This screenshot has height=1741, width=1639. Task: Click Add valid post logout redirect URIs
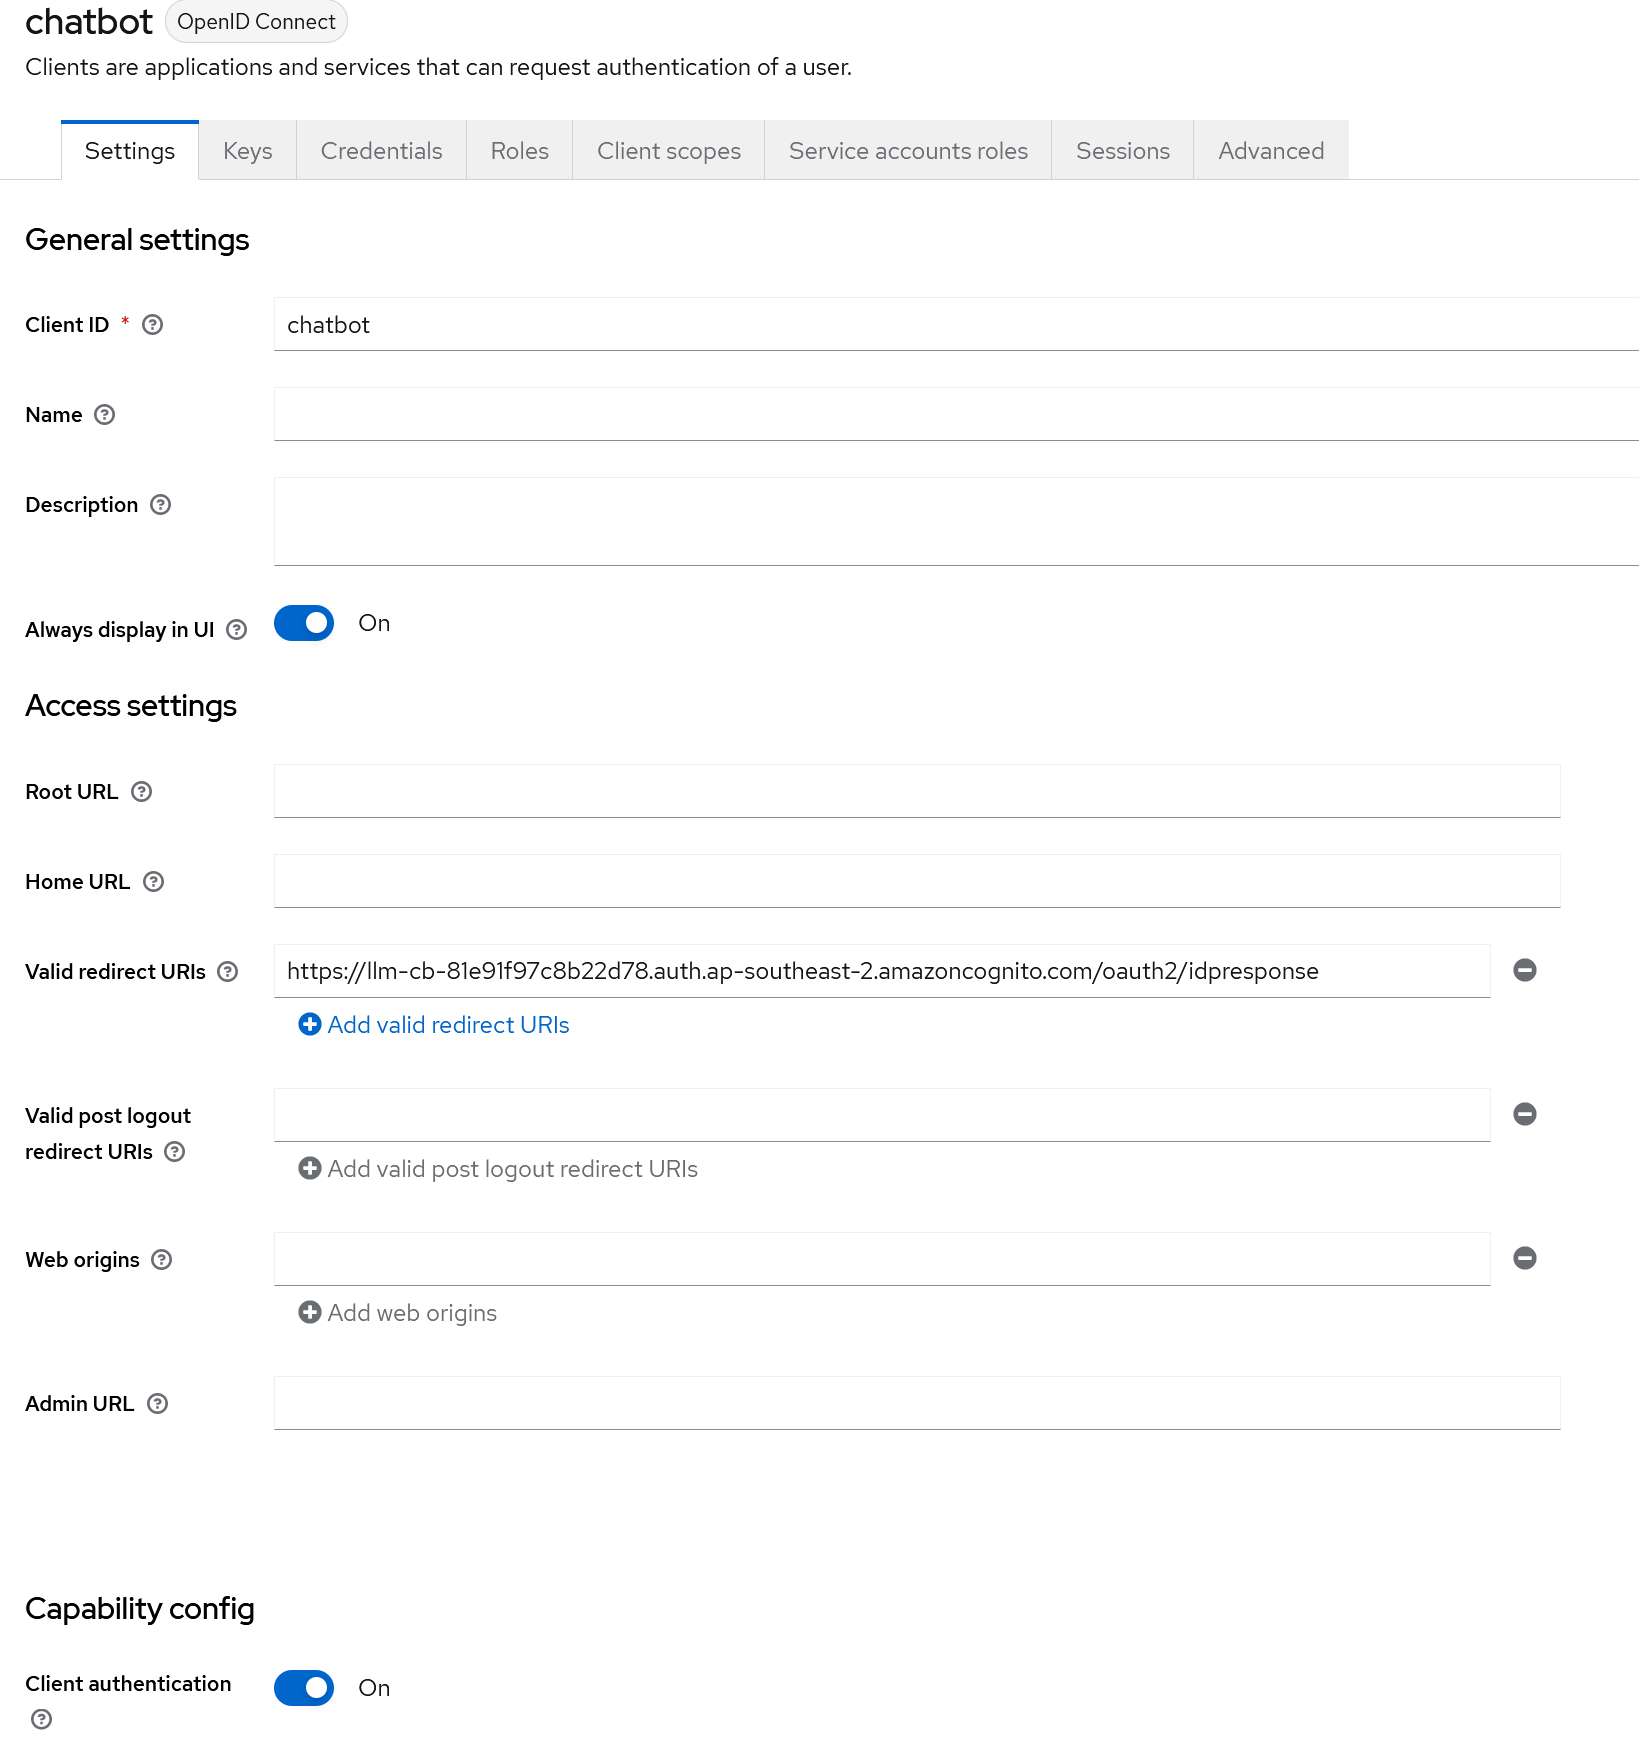coord(498,1168)
